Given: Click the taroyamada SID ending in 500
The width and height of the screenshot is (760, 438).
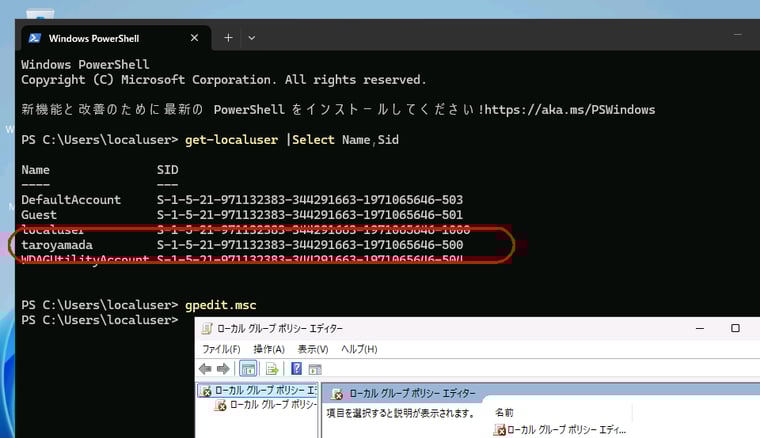Looking at the screenshot, I should pos(310,245).
